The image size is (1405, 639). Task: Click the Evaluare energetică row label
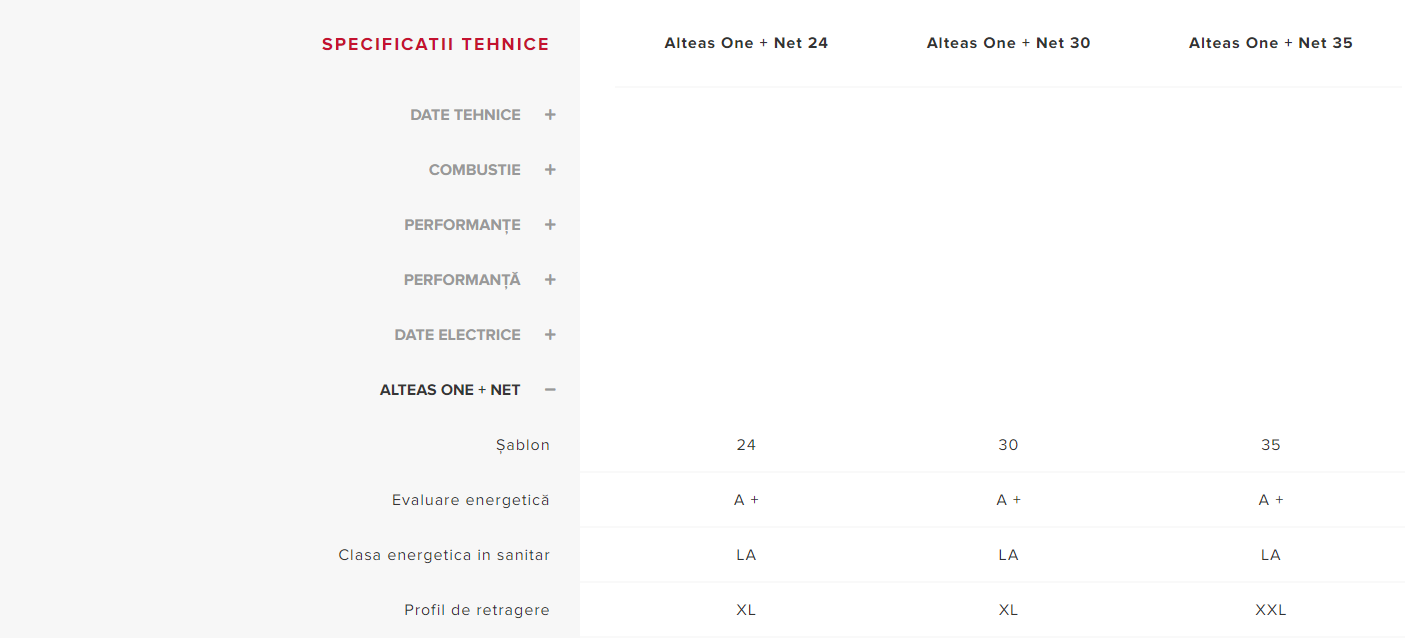tap(471, 500)
